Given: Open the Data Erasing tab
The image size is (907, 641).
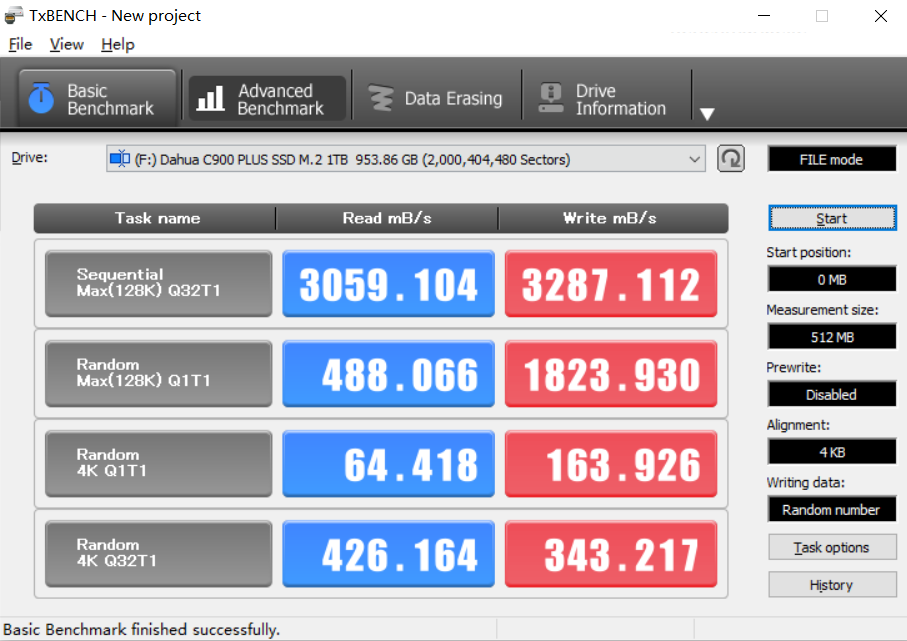Looking at the screenshot, I should pyautogui.click(x=437, y=98).
